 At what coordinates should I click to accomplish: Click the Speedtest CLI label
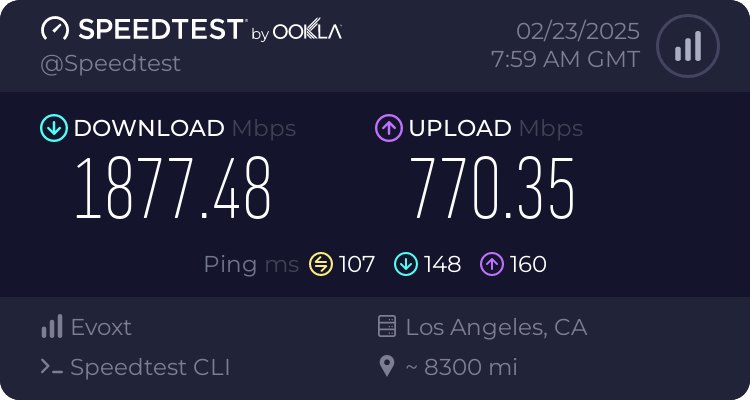point(150,367)
